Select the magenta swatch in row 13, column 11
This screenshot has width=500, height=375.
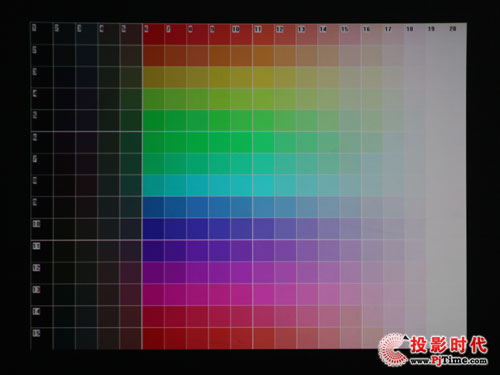(x=263, y=295)
